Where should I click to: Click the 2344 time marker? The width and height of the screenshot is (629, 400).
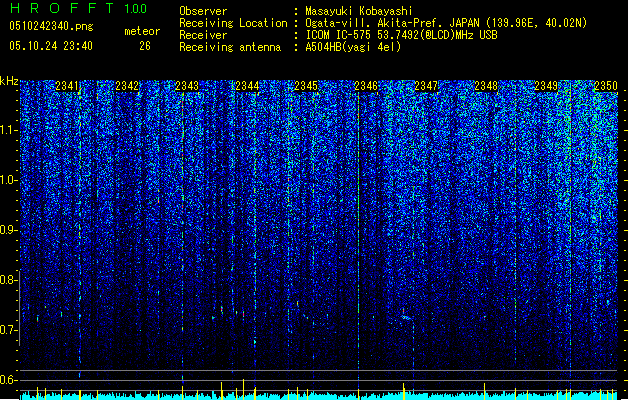(x=247, y=86)
